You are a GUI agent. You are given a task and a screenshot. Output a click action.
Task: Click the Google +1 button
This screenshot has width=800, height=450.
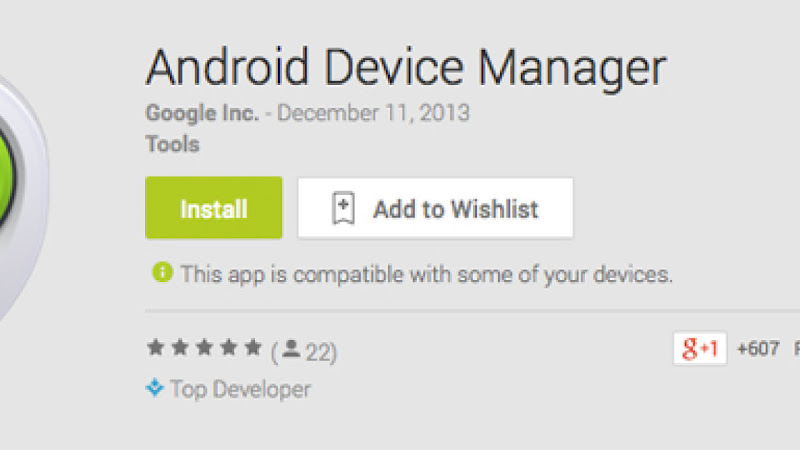[x=700, y=348]
